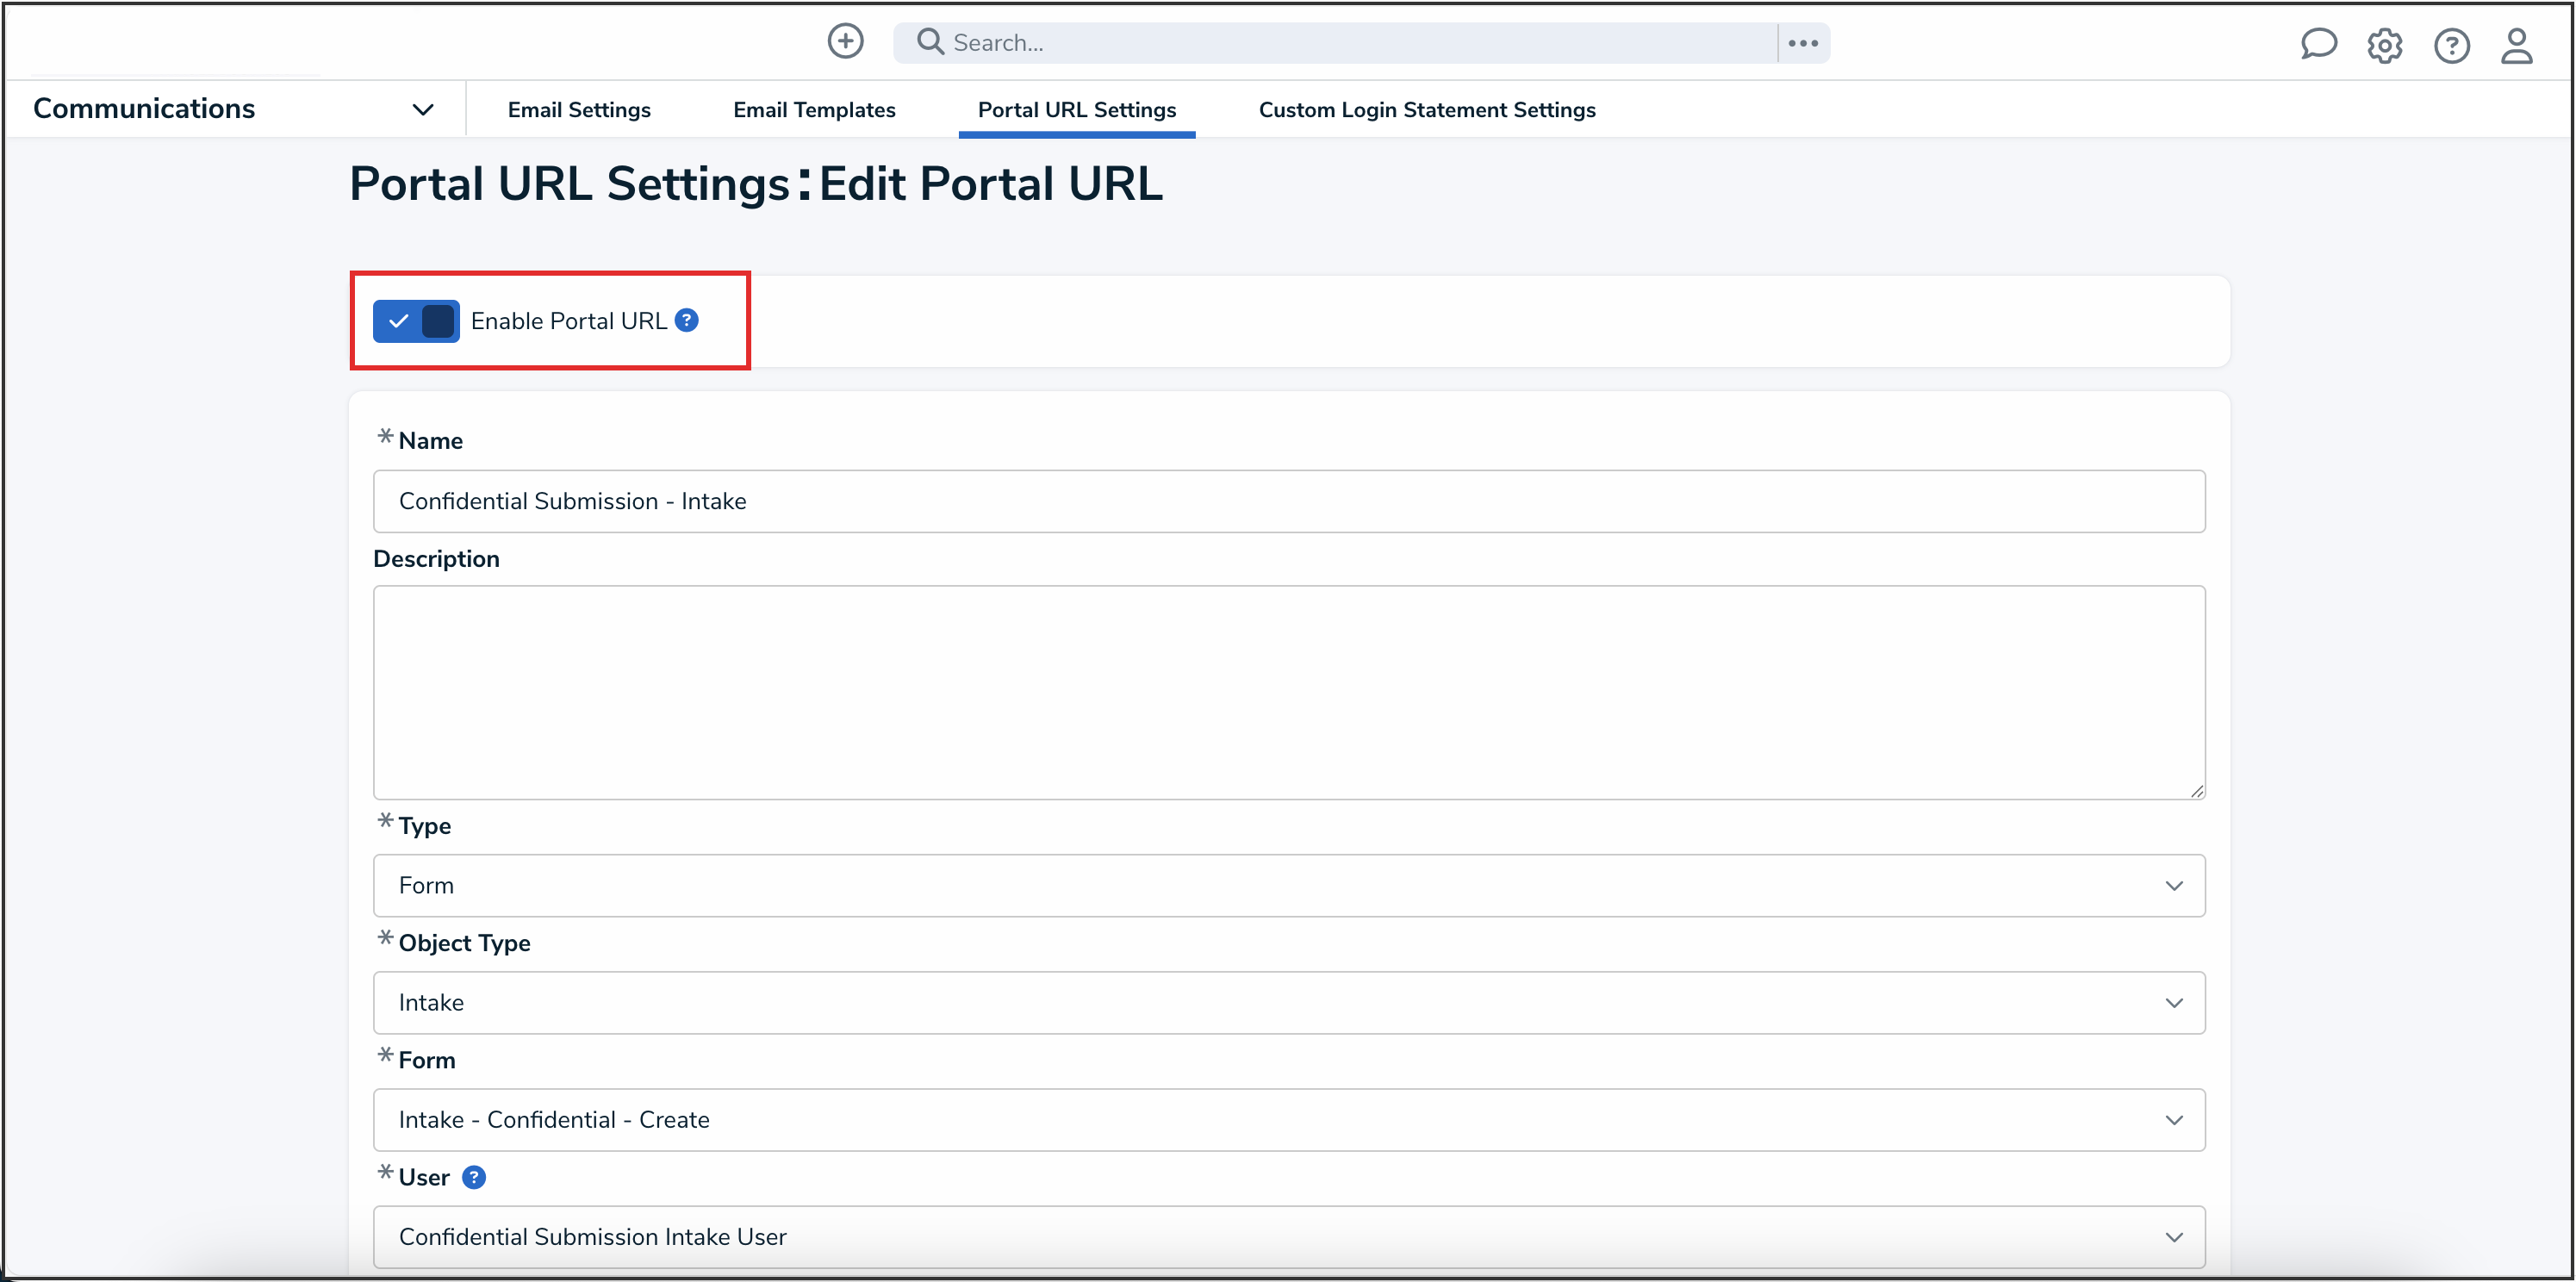Open the Email Templates tab
The height and width of the screenshot is (1282, 2576).
click(x=814, y=110)
